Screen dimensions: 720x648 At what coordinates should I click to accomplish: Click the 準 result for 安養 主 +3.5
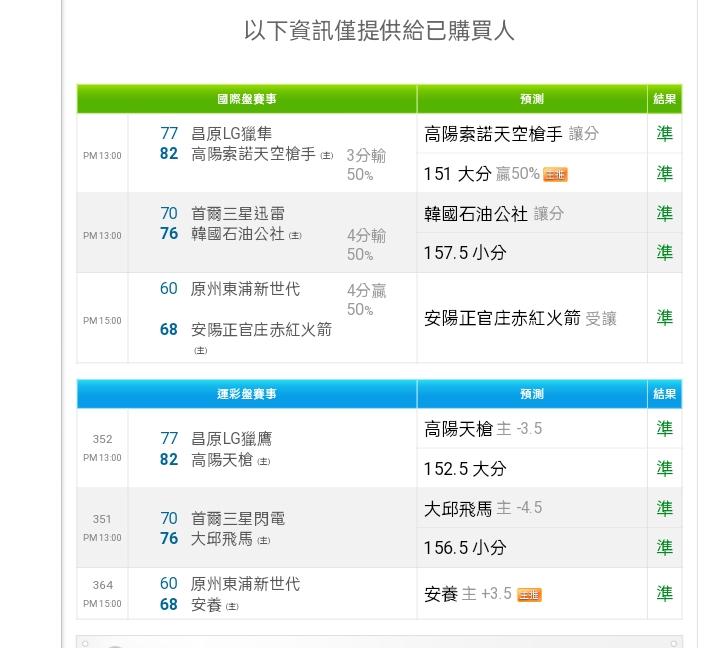664,593
